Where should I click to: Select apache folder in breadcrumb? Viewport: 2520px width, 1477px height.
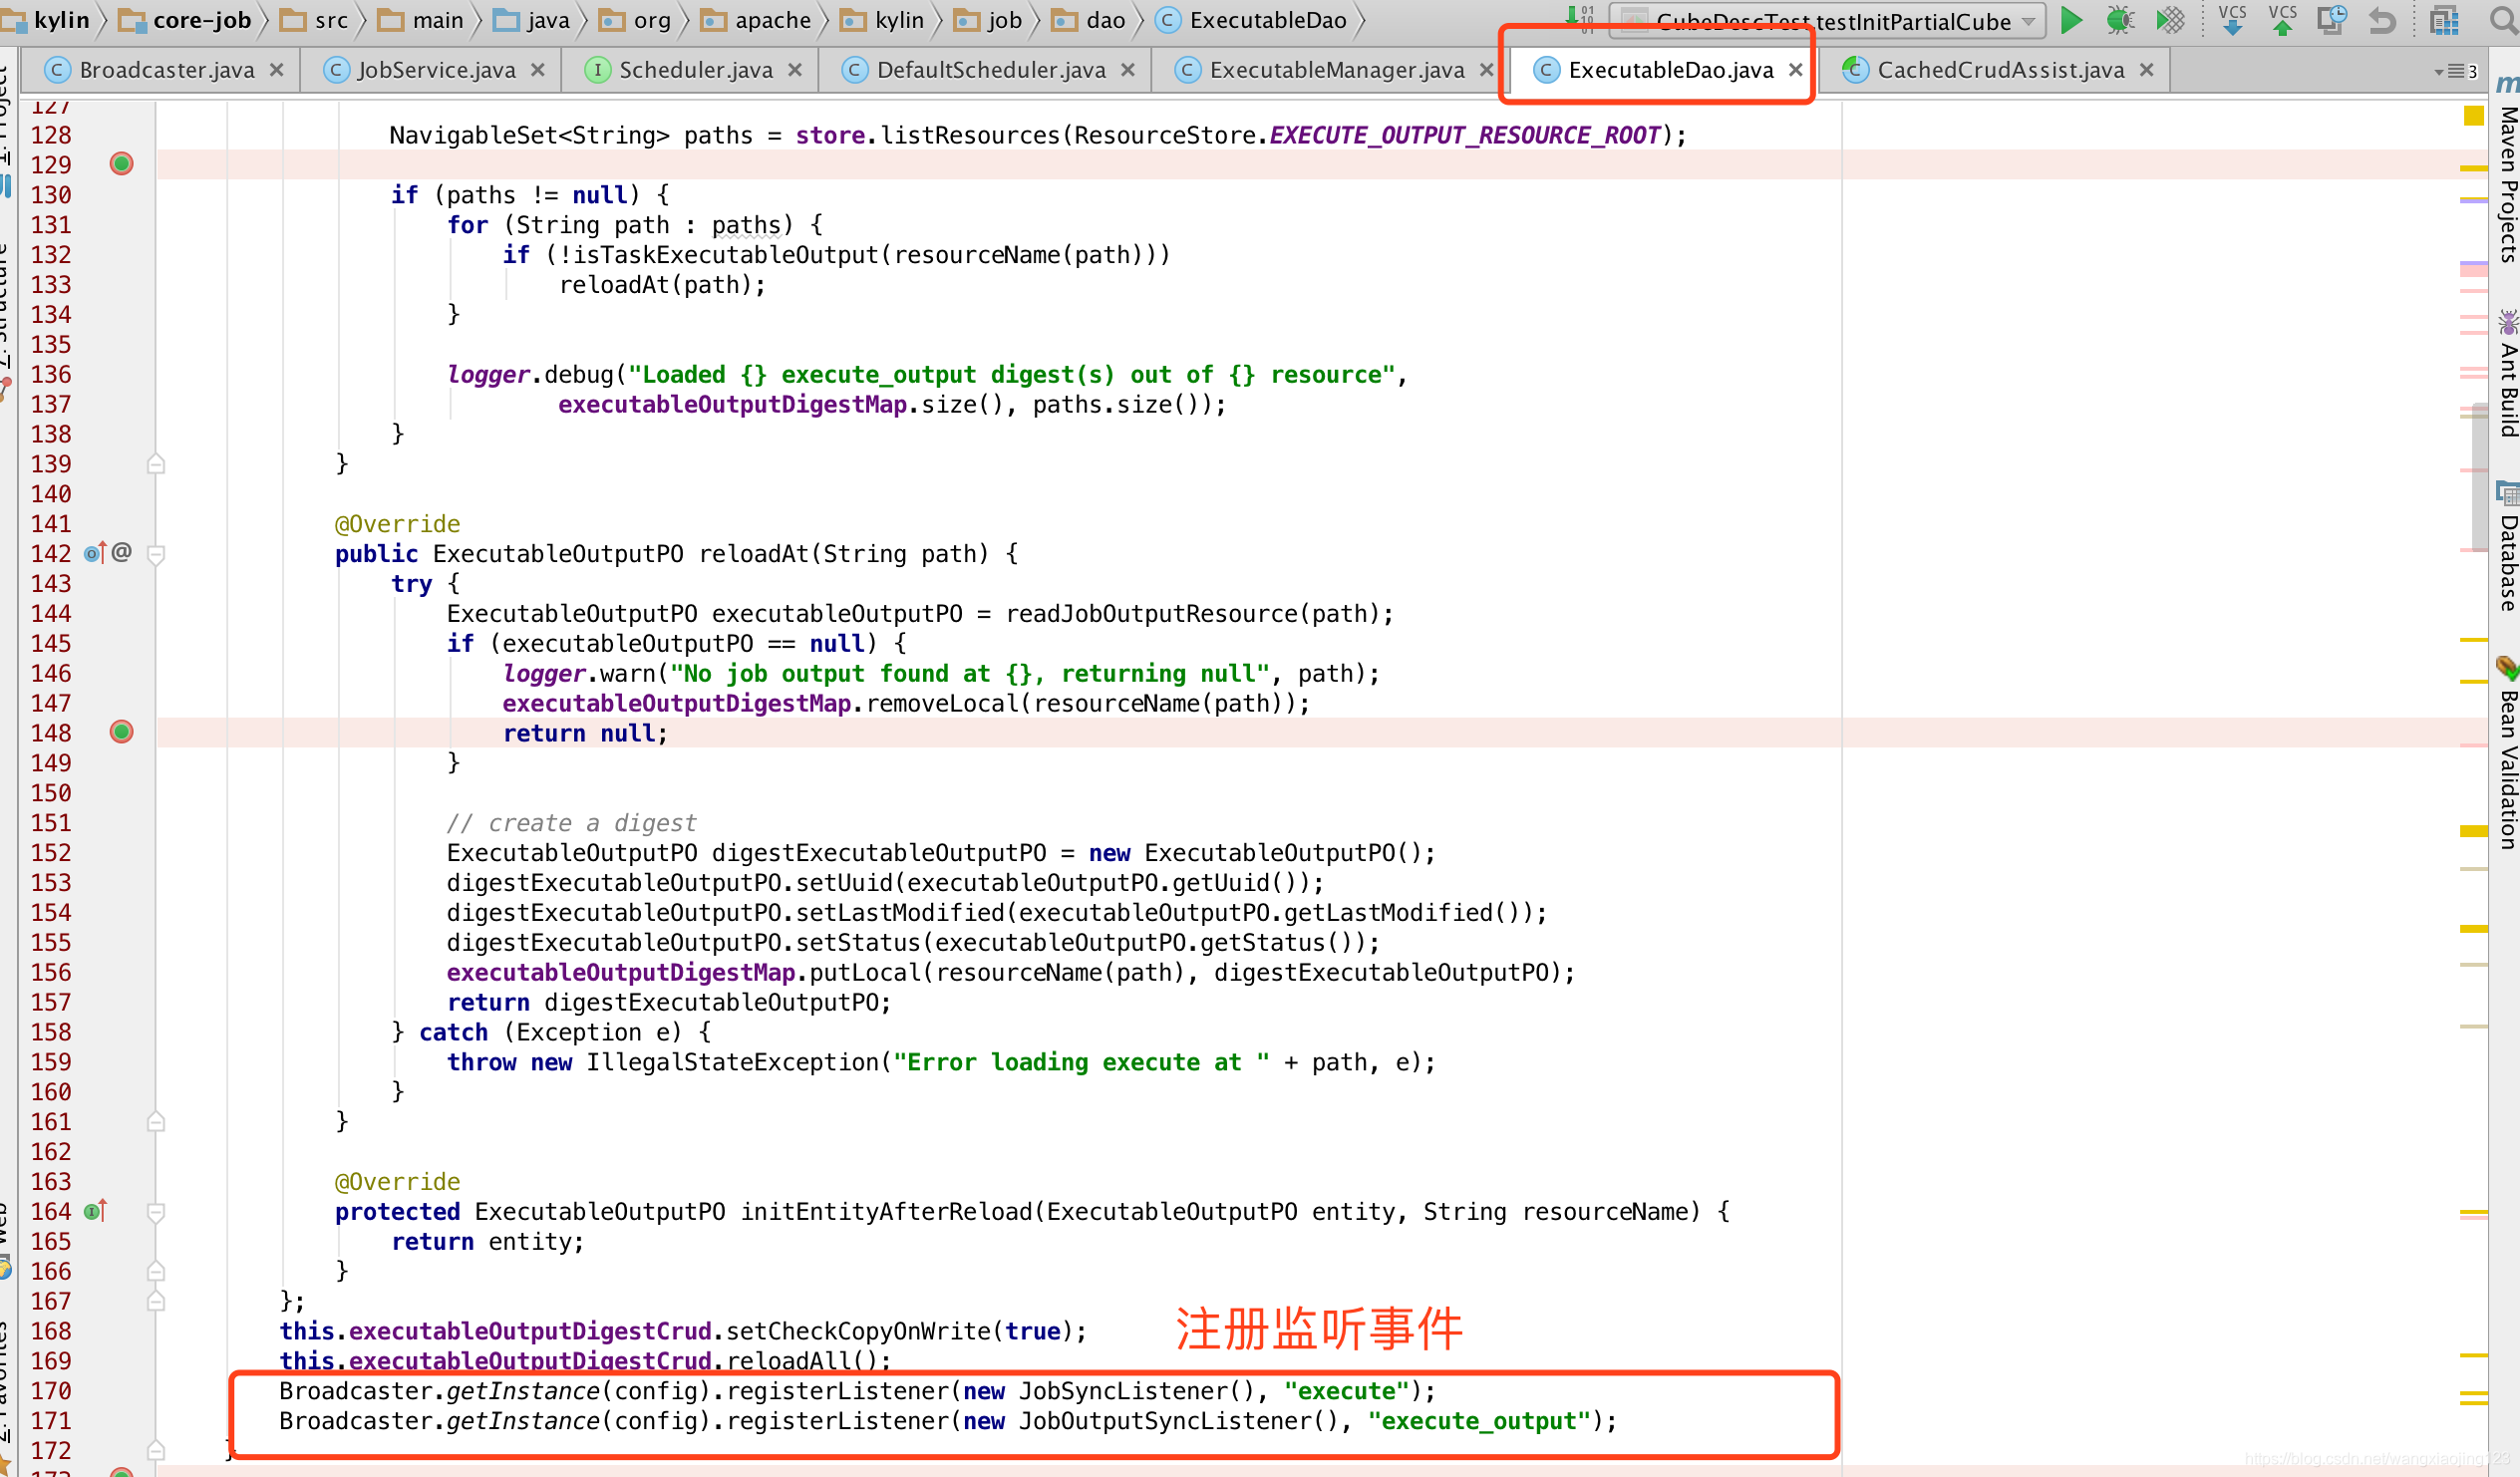pos(757,20)
